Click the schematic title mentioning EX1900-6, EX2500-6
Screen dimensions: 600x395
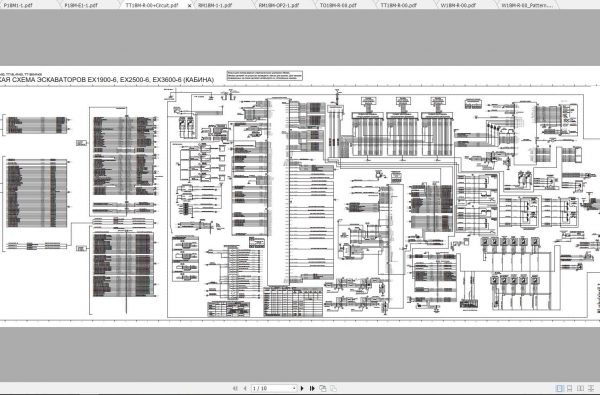pyautogui.click(x=107, y=80)
